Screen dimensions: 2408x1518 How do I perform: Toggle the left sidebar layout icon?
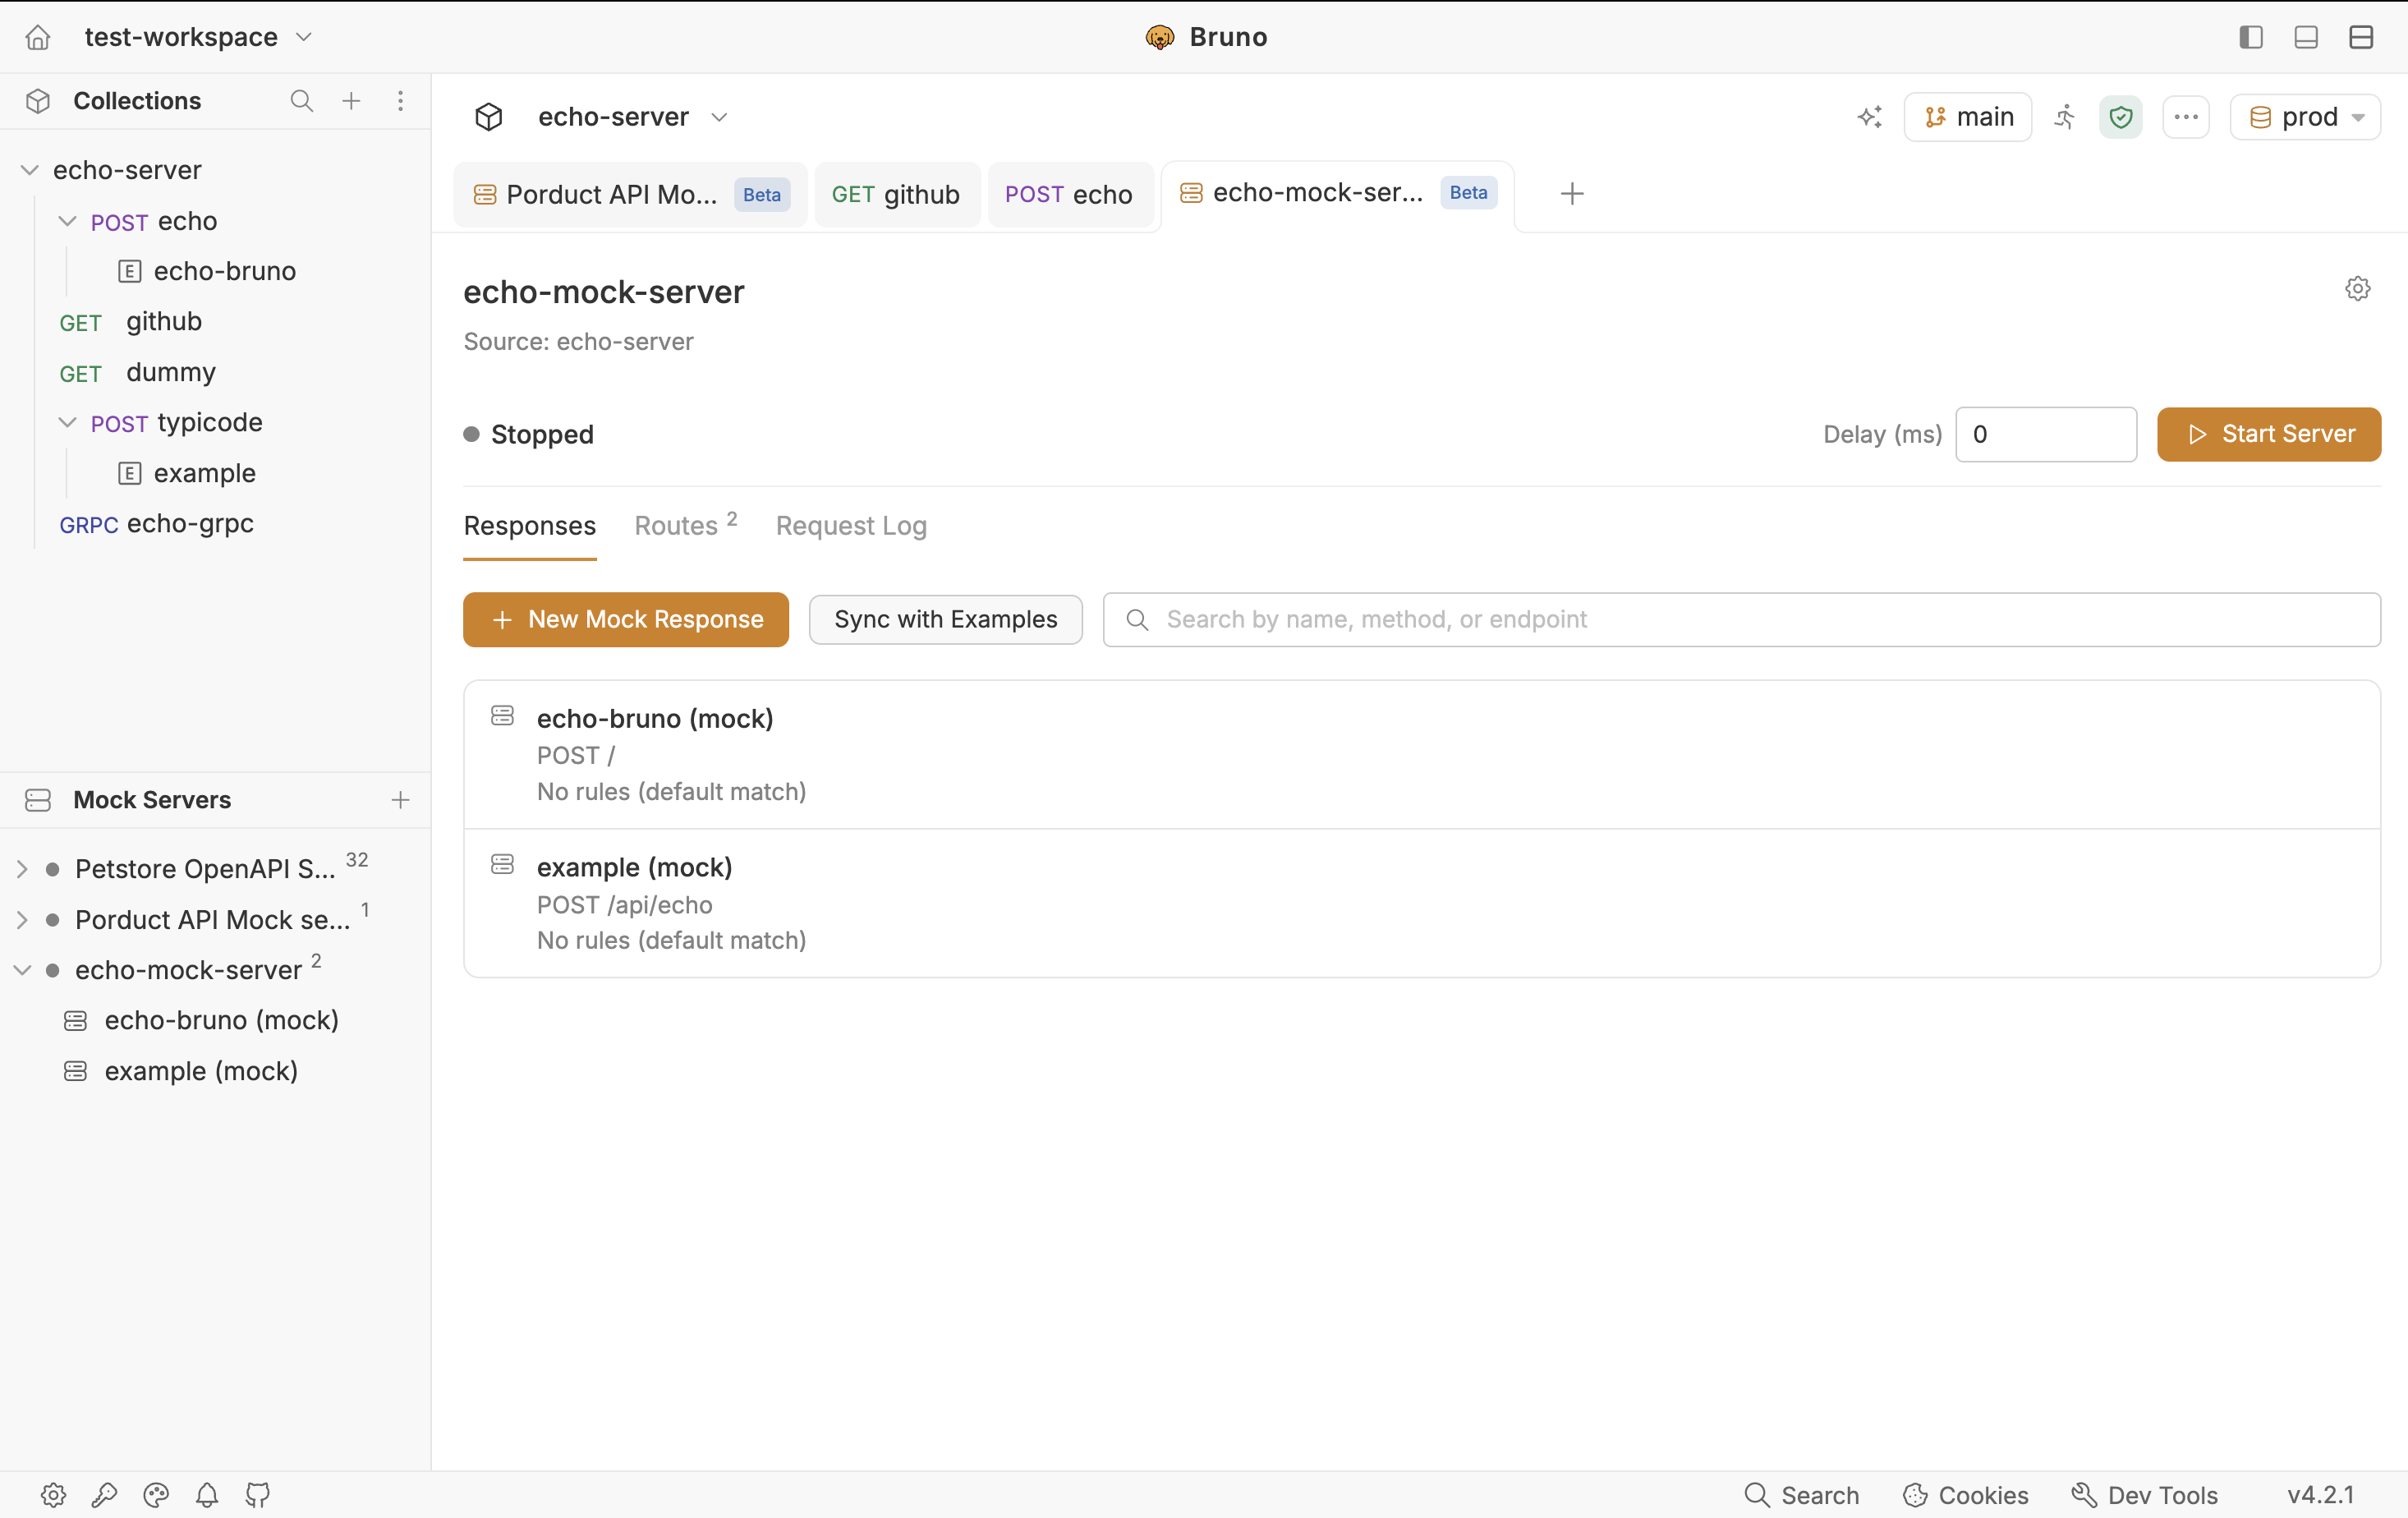(2251, 37)
